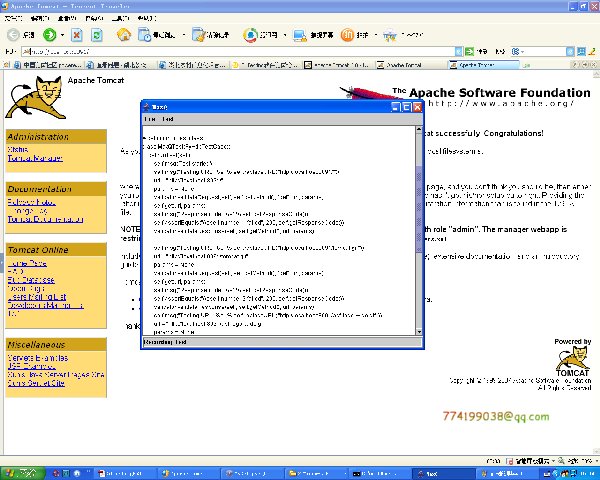Click the monitor screen toolbar icon
600x480 pixels.
point(300,35)
